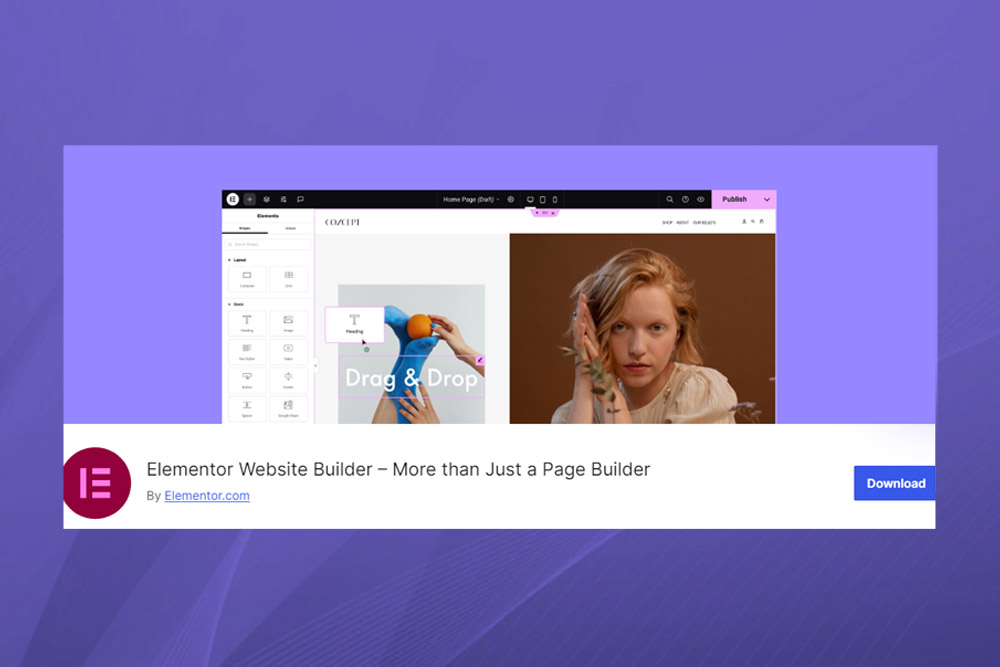Image resolution: width=1000 pixels, height=667 pixels.
Task: Open the SHOP menu item
Action: (667, 223)
